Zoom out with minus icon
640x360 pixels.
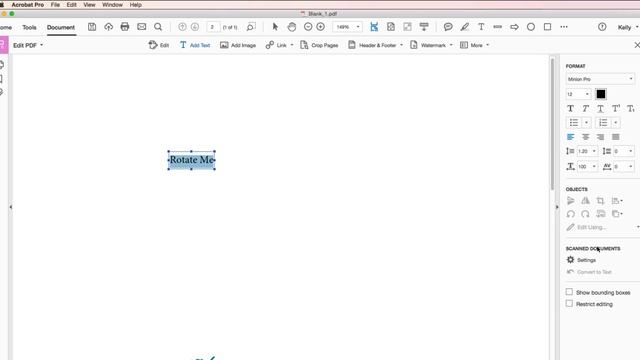tap(308, 27)
